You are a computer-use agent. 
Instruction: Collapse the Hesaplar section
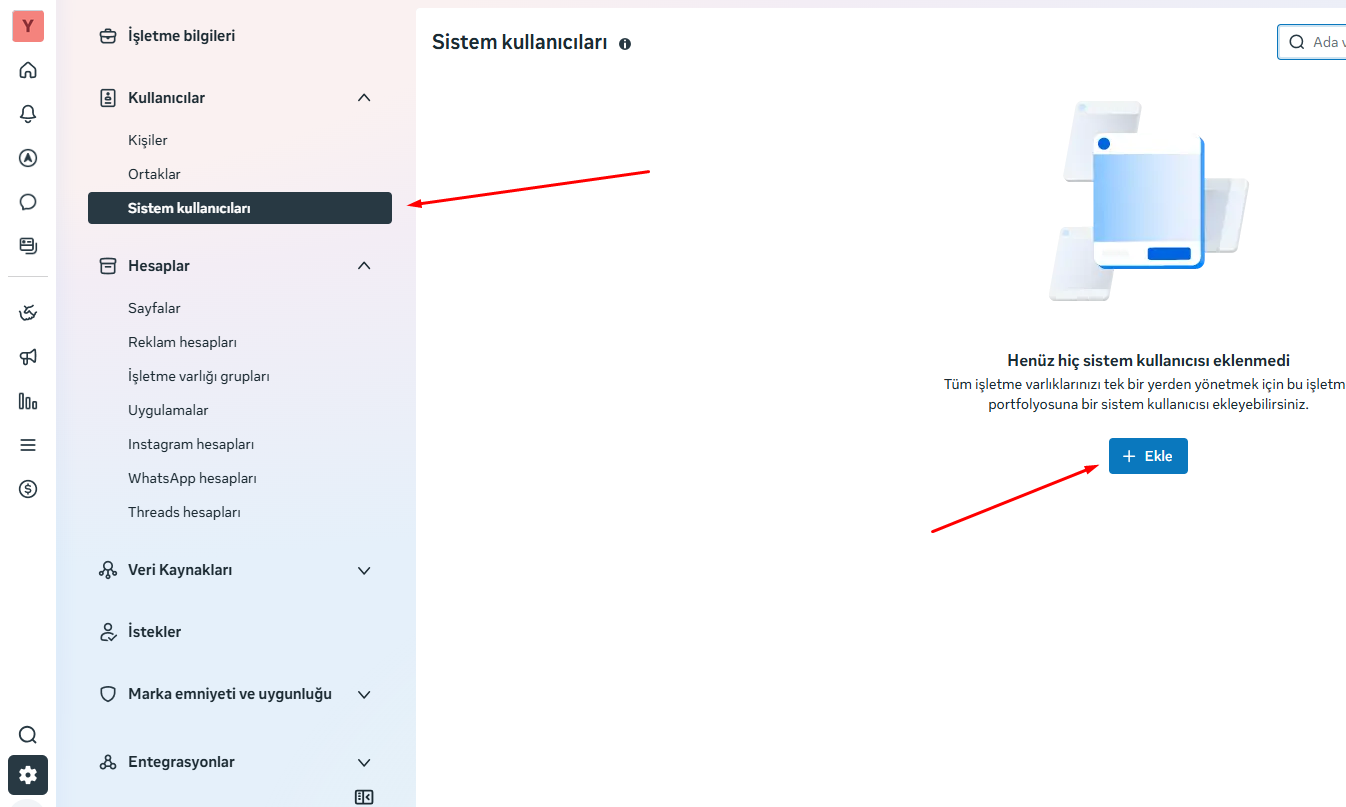364,266
